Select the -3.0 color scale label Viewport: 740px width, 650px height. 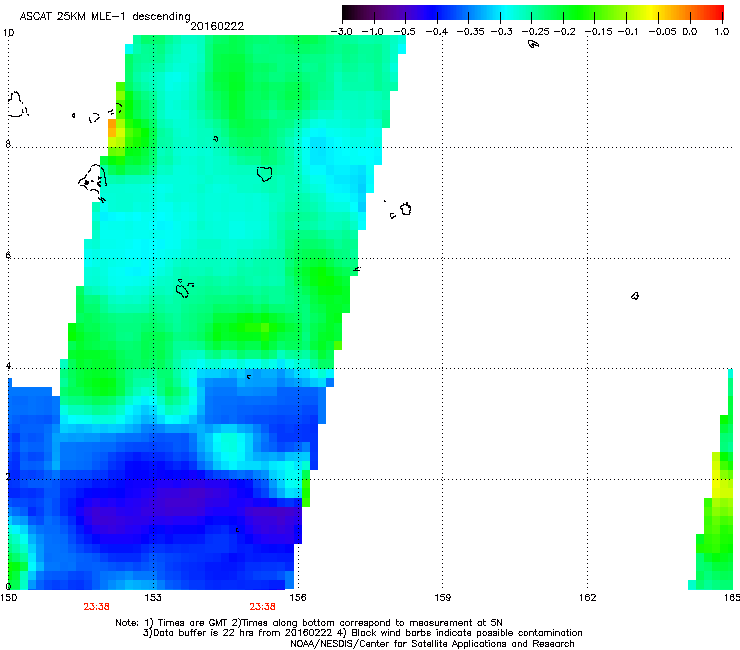tap(342, 32)
